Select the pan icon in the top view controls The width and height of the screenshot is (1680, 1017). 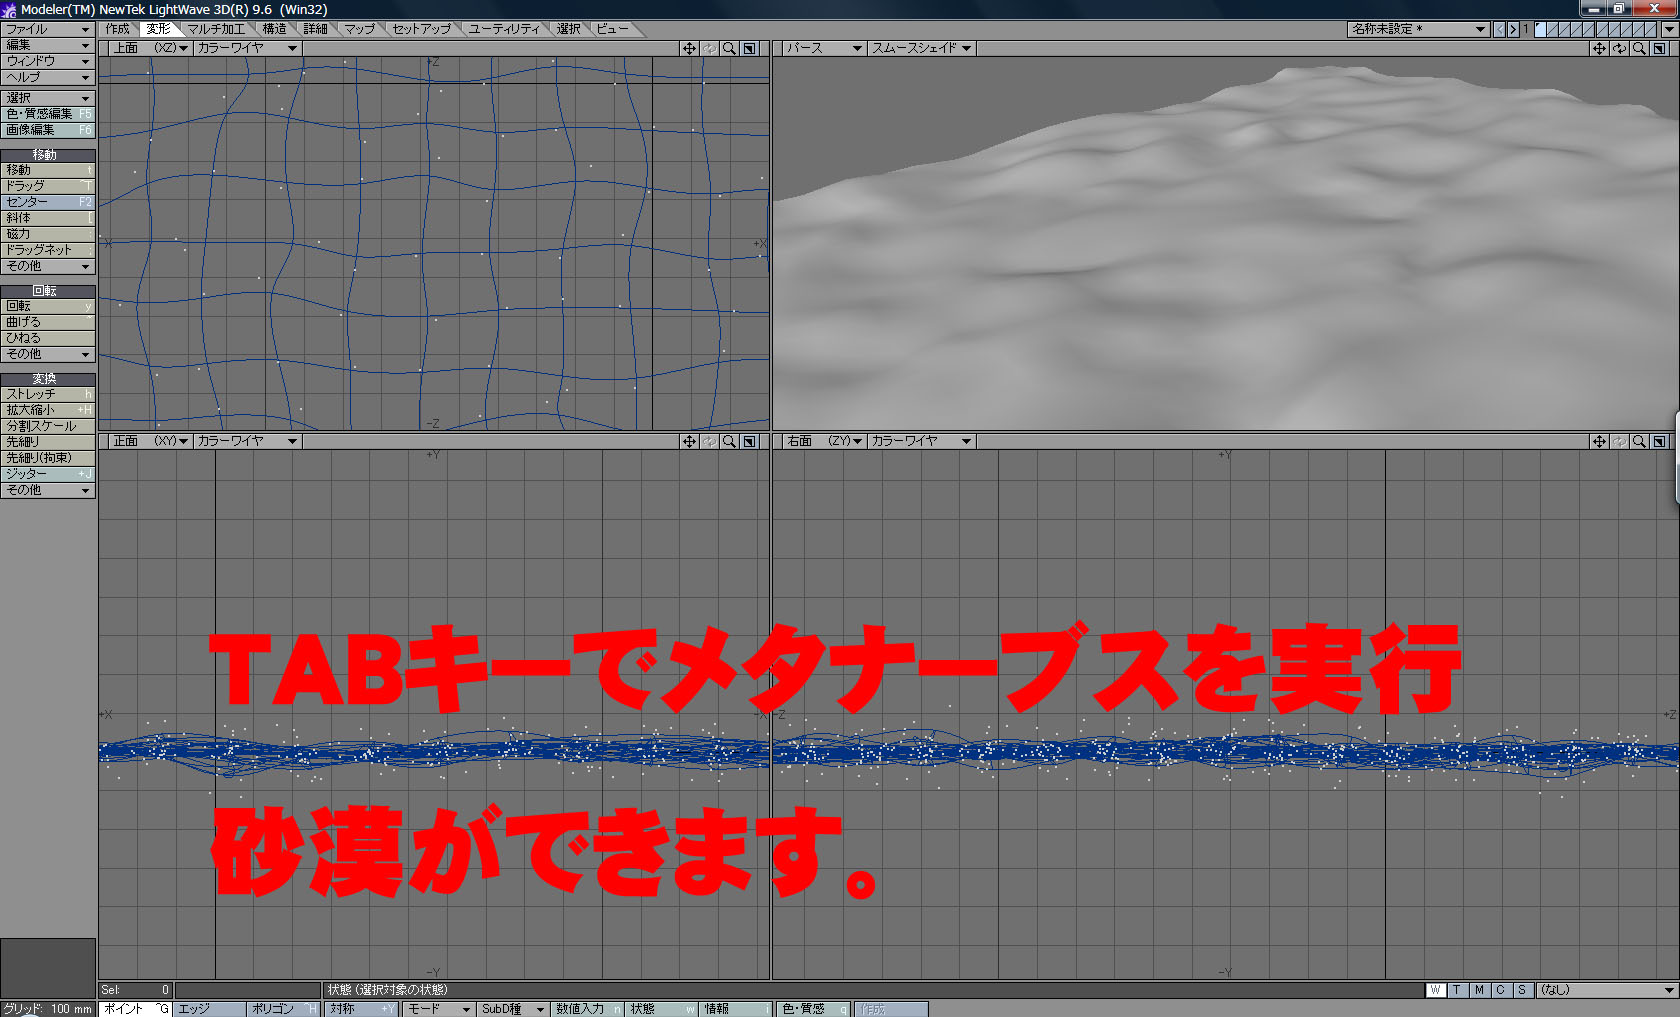click(x=688, y=47)
